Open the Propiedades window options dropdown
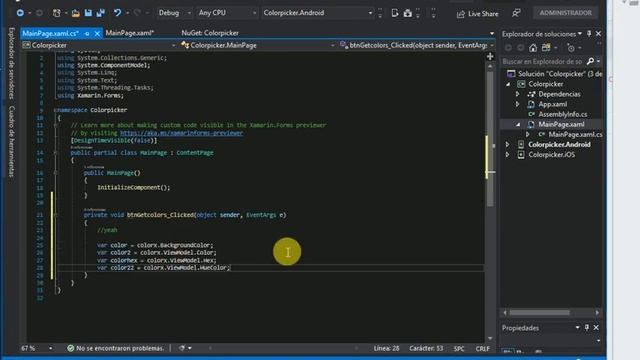This screenshot has width=640, height=360. [578, 327]
